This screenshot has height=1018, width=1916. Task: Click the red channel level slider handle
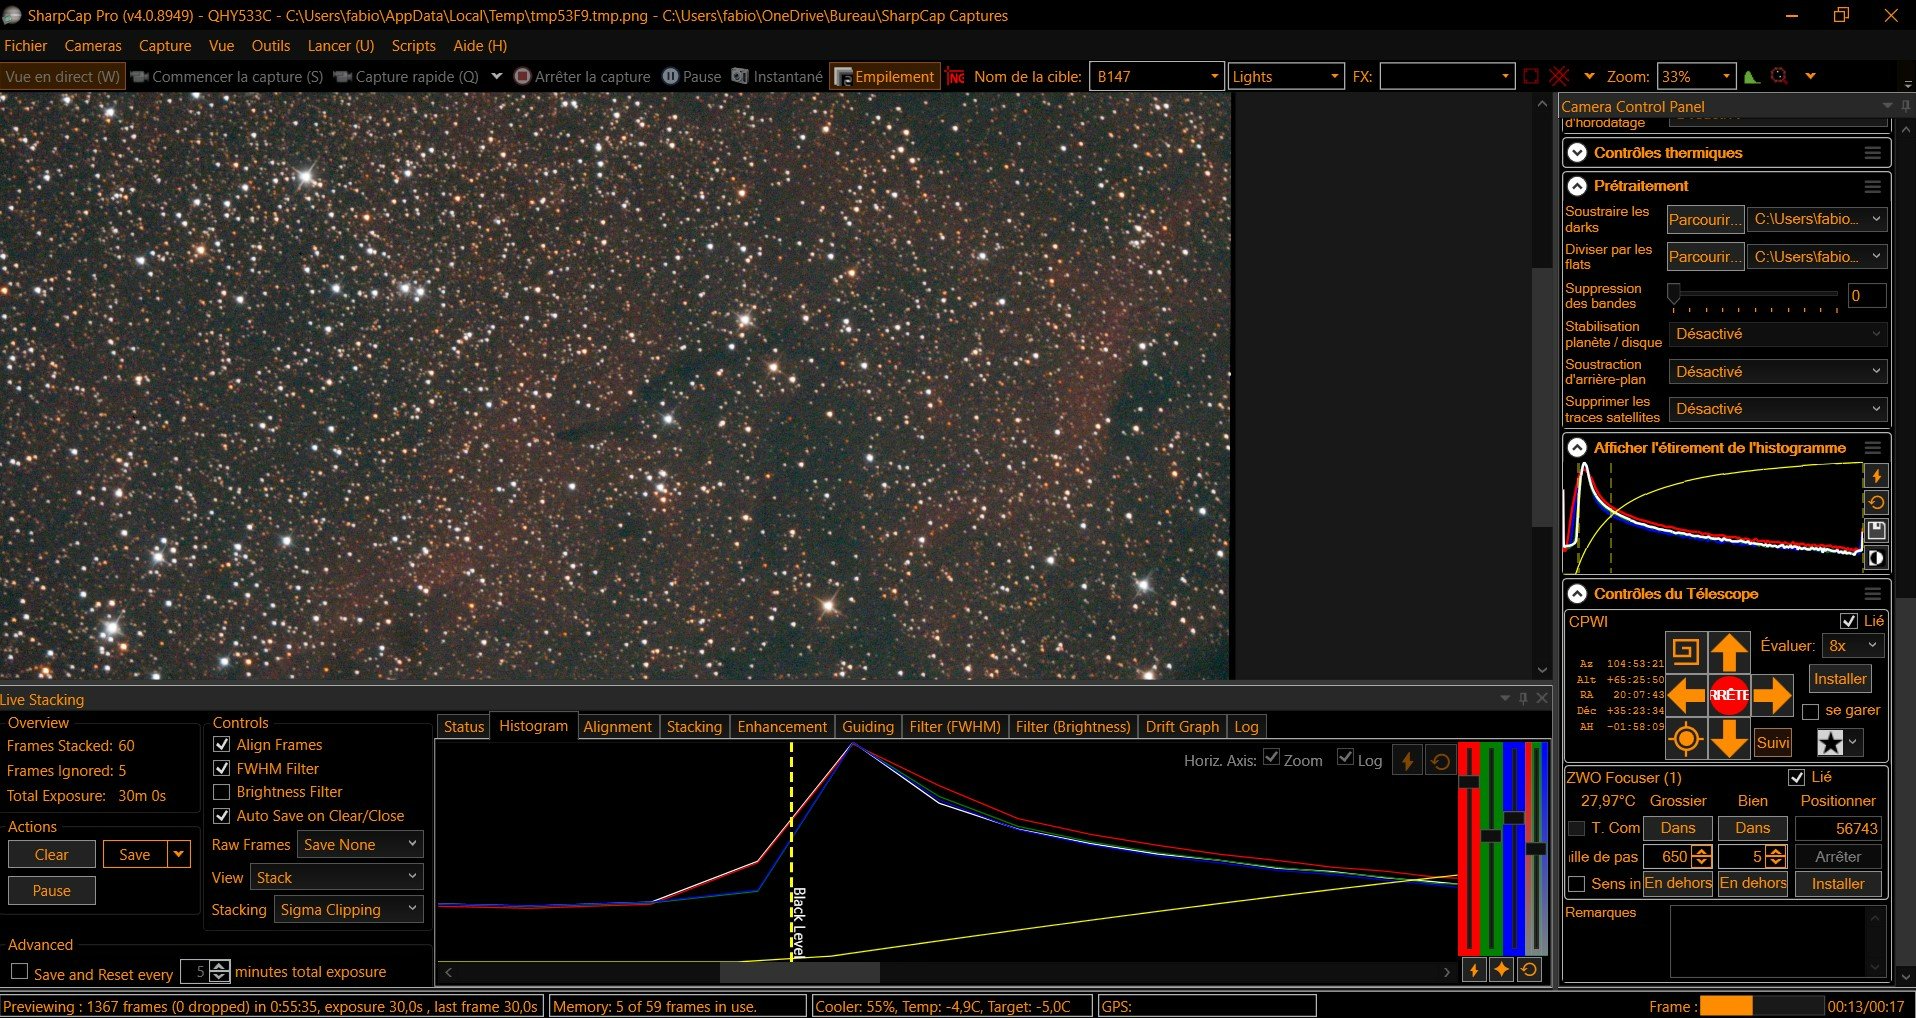[1469, 782]
